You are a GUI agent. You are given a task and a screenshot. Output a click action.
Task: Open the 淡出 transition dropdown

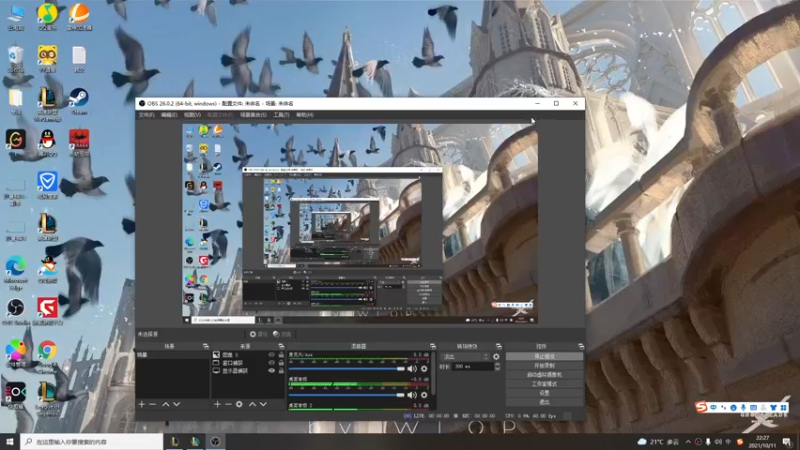pyautogui.click(x=465, y=357)
